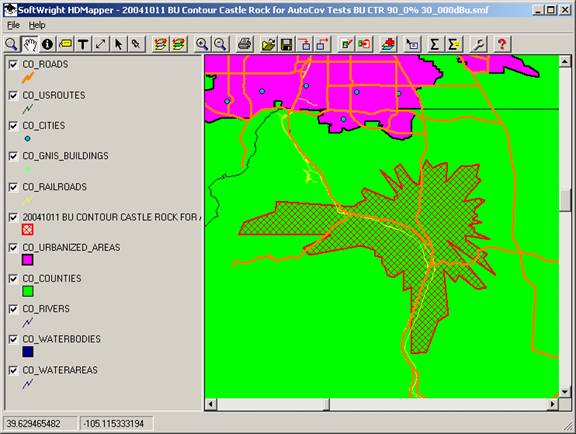Choose the text T label tool

coord(83,44)
